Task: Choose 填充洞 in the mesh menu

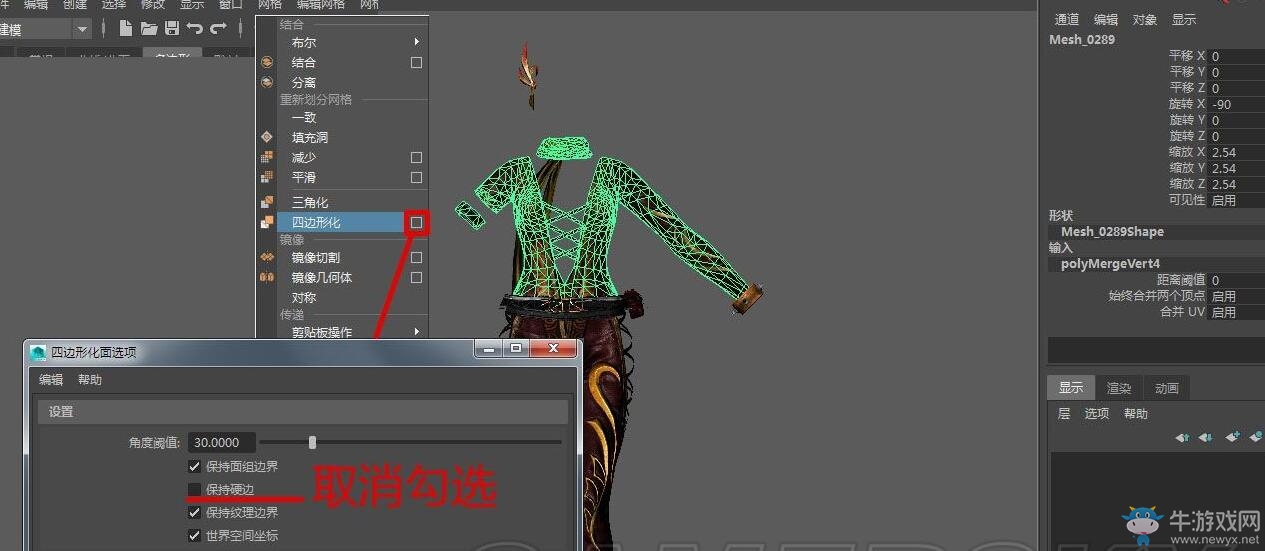Action: click(310, 137)
